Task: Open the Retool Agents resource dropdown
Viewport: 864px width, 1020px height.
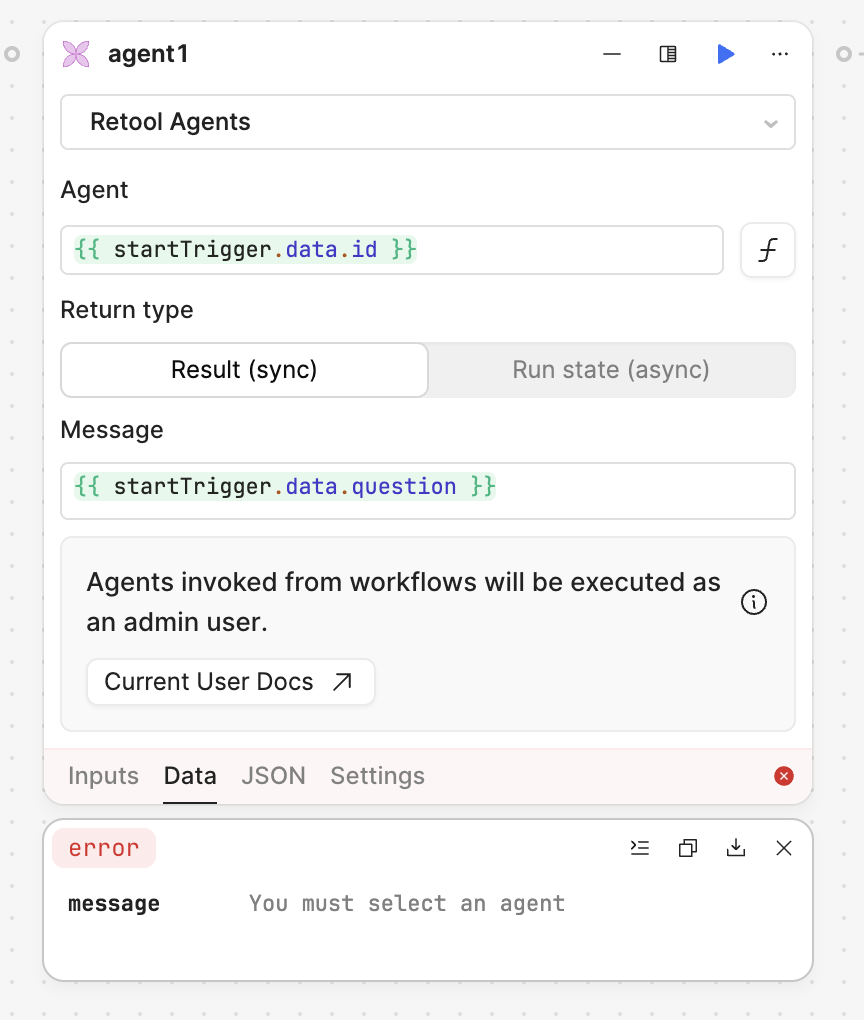Action: point(428,122)
